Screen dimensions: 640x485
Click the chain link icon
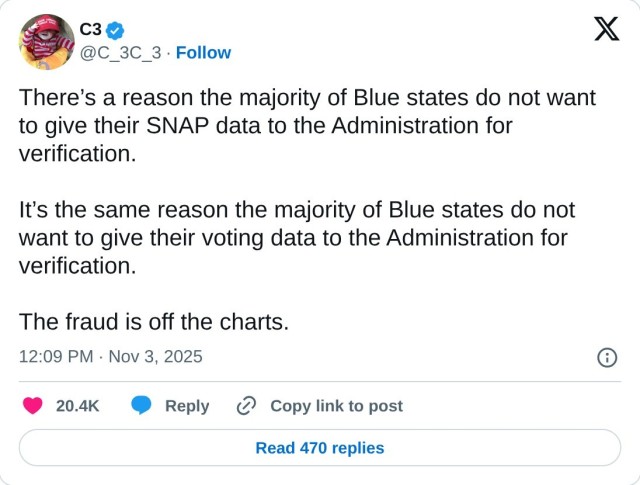point(246,405)
